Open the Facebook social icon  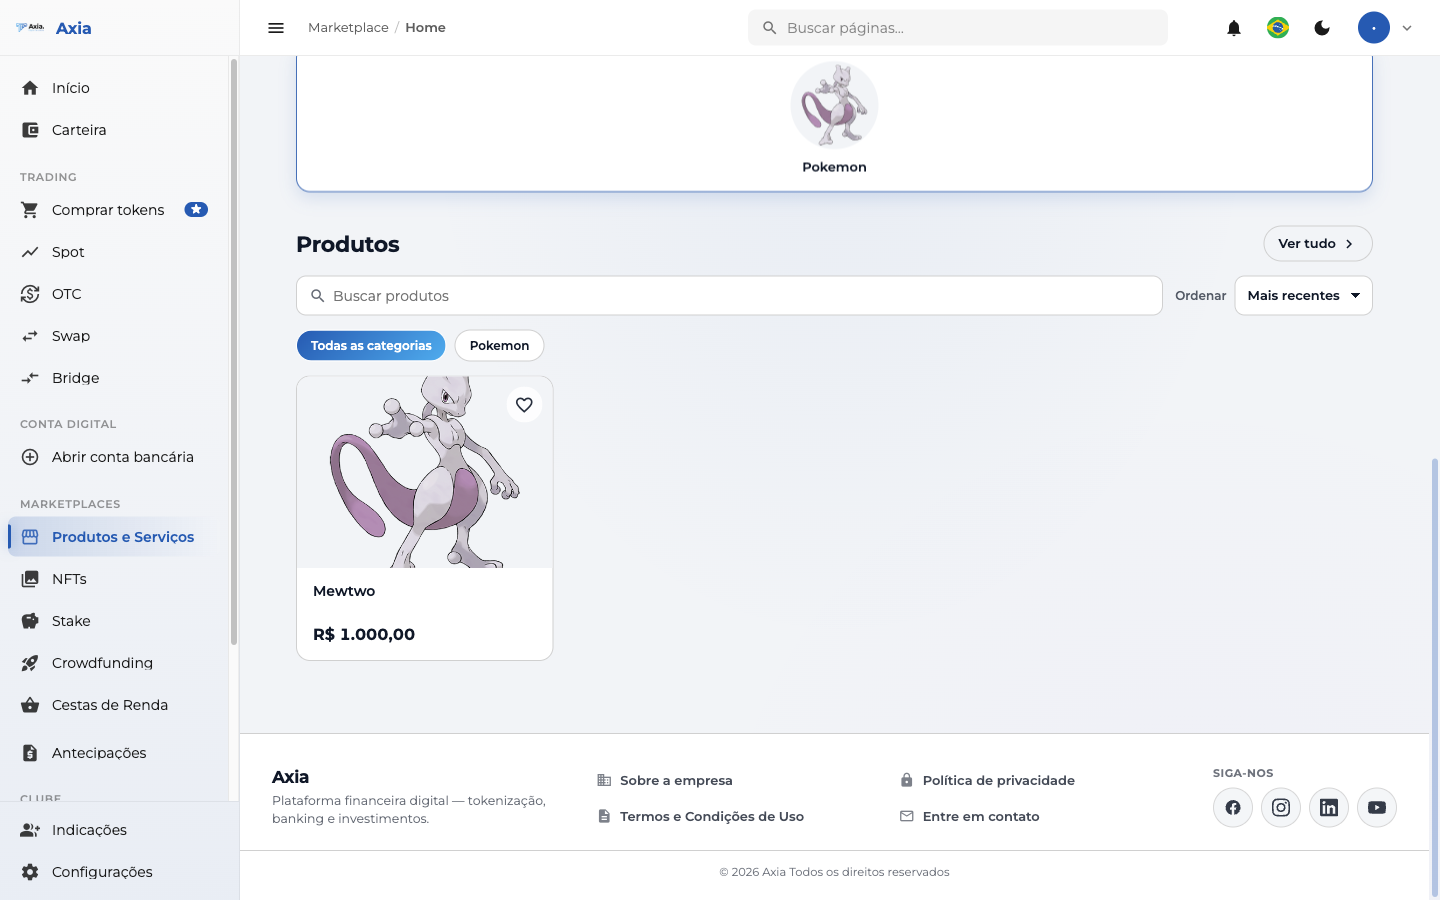pyautogui.click(x=1233, y=808)
